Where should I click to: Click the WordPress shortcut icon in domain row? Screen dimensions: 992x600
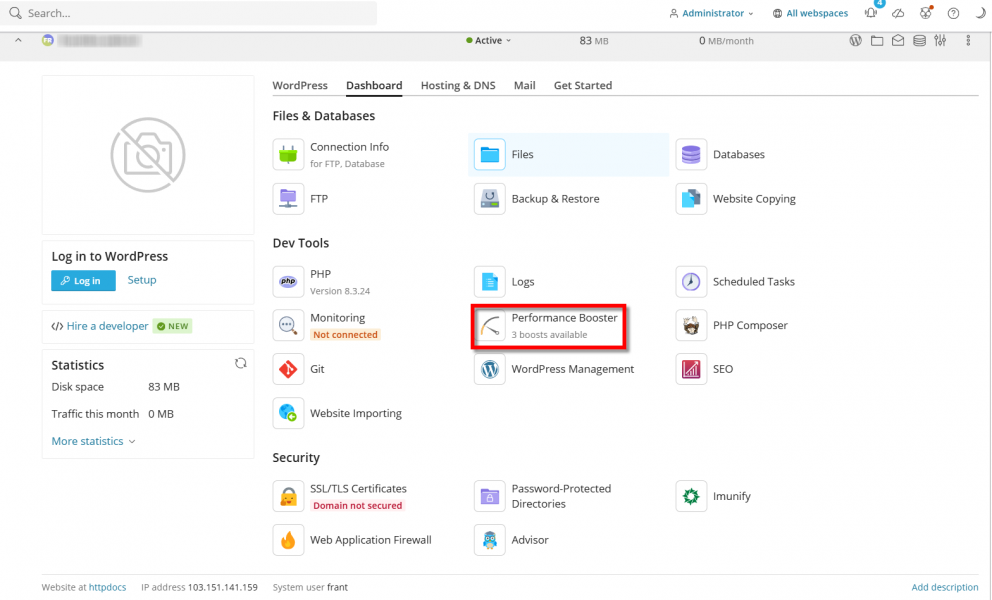point(855,41)
